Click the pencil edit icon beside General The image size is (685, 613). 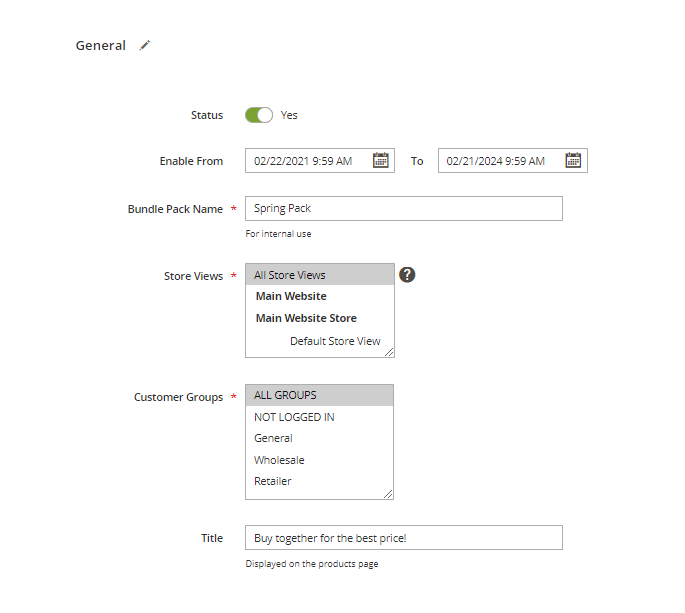(x=145, y=45)
